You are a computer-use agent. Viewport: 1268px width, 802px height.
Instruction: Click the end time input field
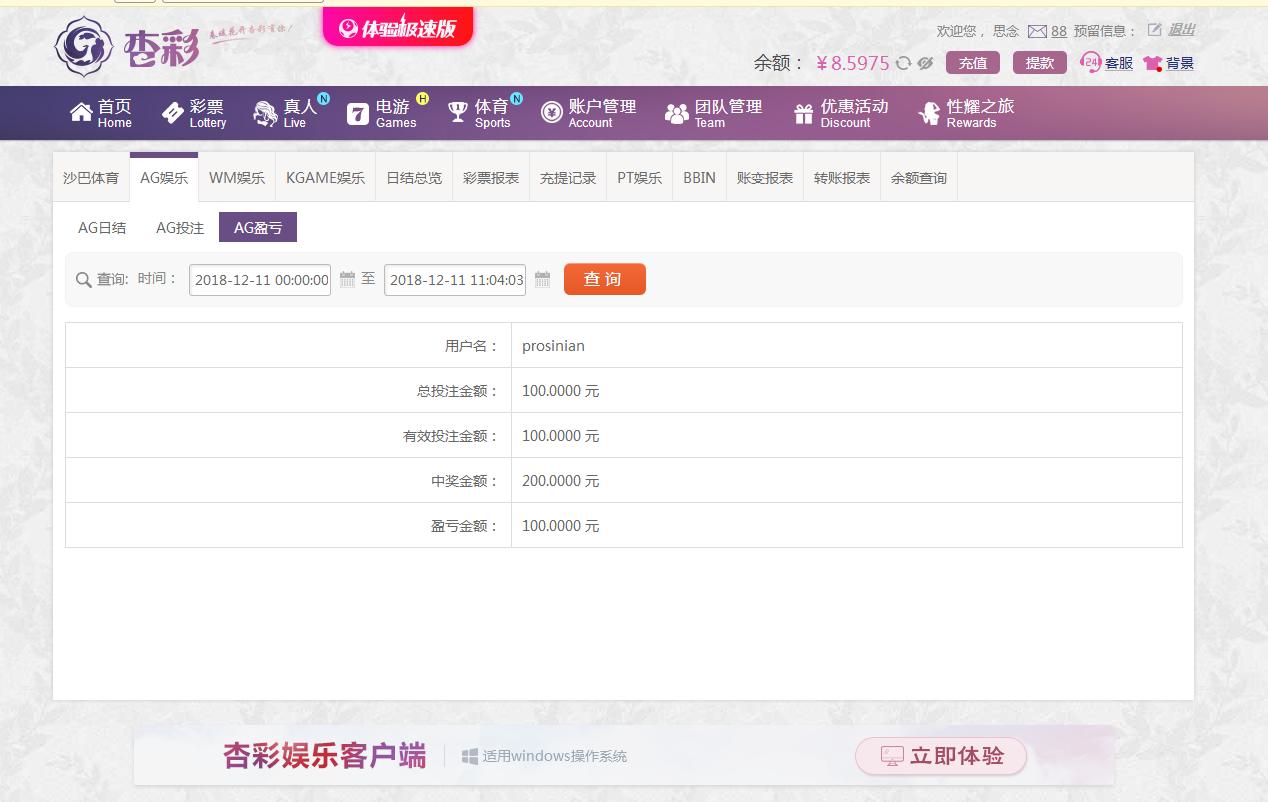pos(455,279)
